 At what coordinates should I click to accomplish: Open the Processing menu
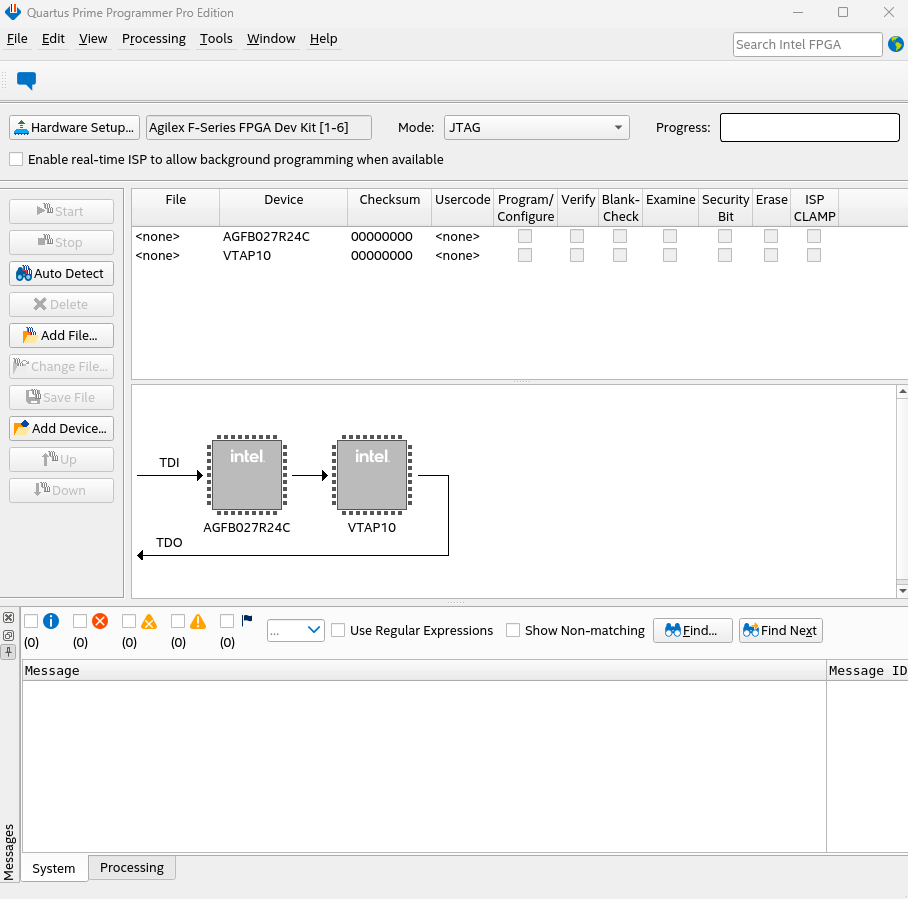[x=153, y=39]
